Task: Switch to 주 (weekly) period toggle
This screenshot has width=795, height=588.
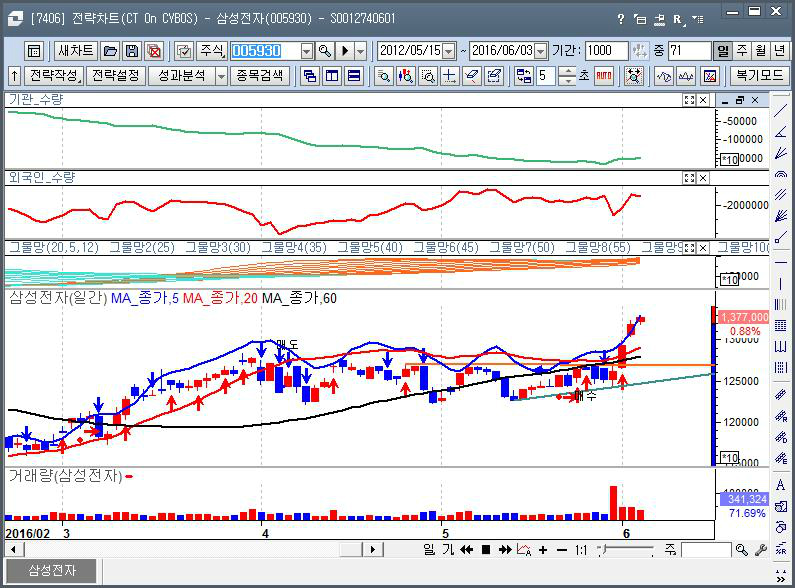Action: click(x=742, y=51)
